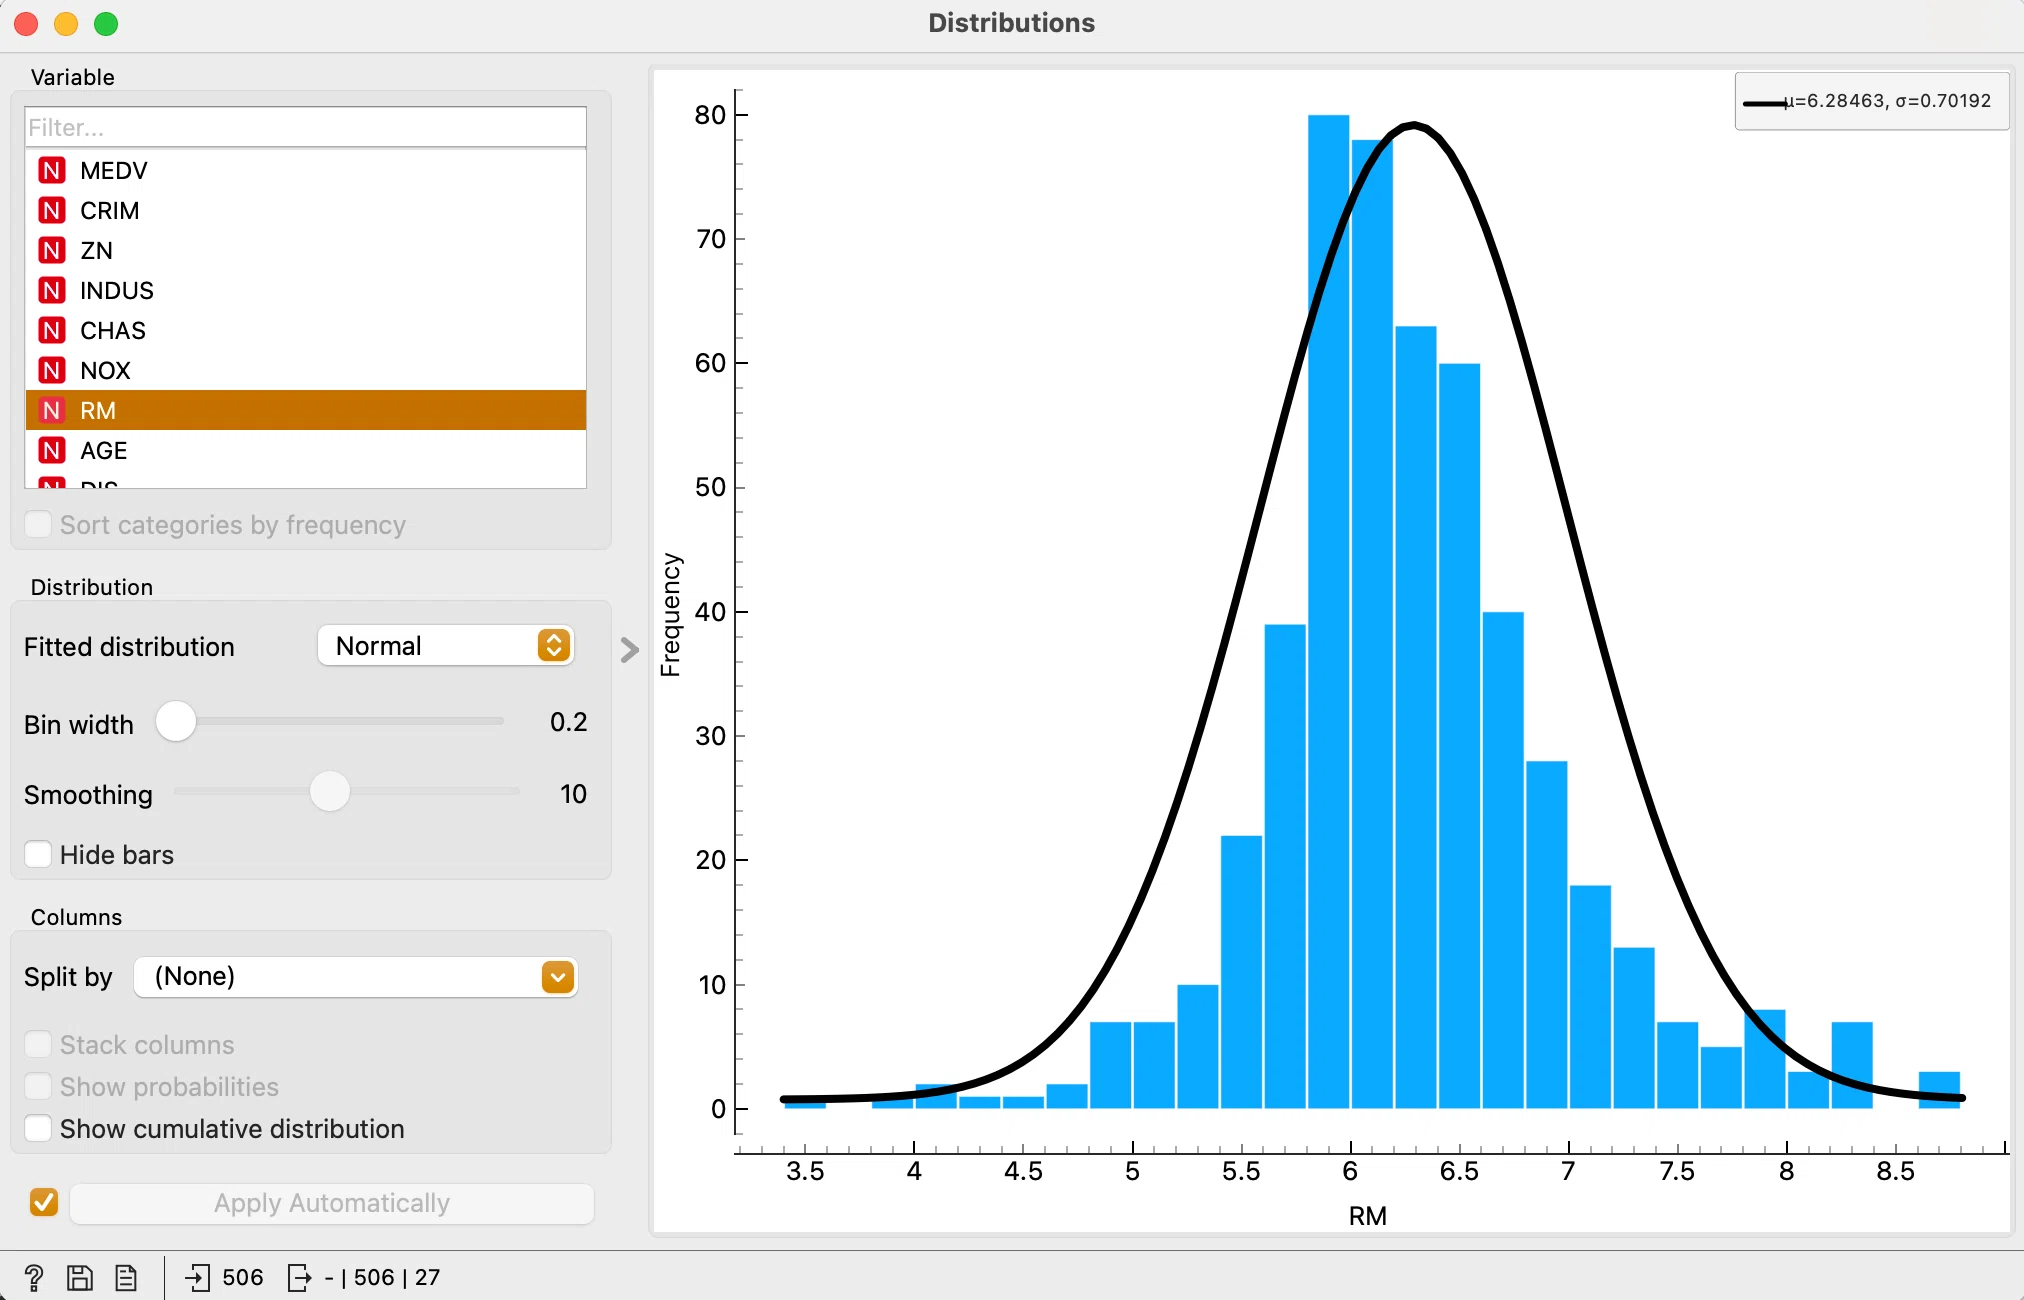Screen dimensions: 2024x1300
Task: Click the N icon beside RM
Action: [x=52, y=411]
